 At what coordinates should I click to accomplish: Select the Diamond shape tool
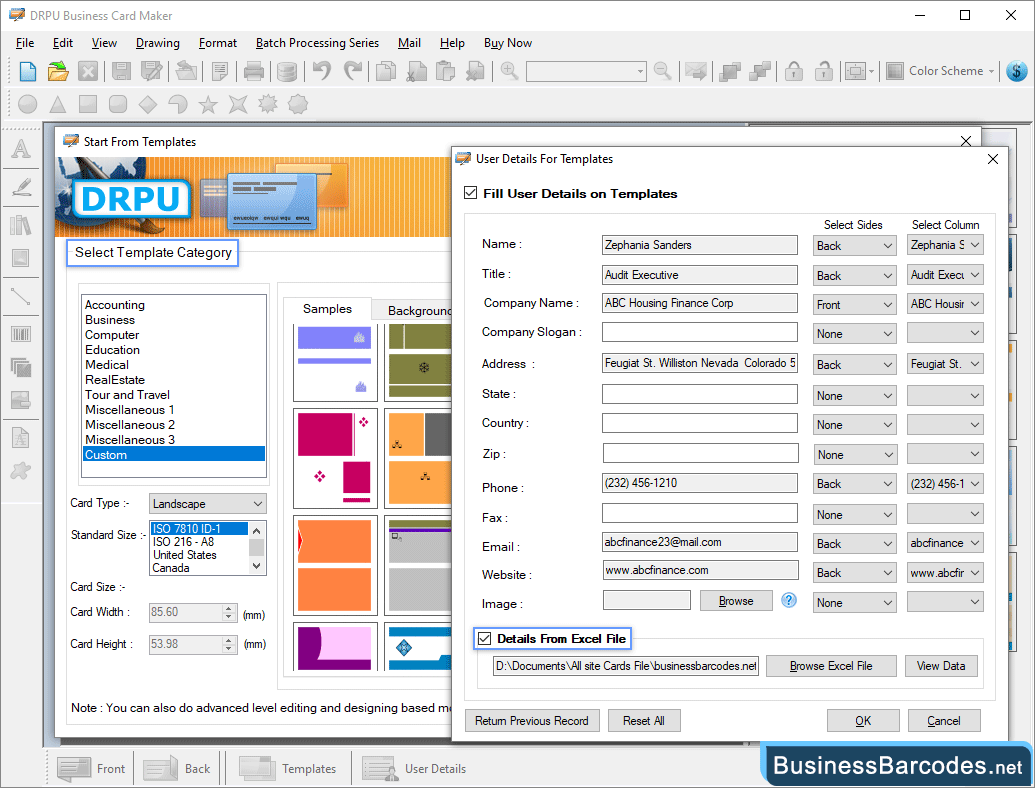pos(148,104)
